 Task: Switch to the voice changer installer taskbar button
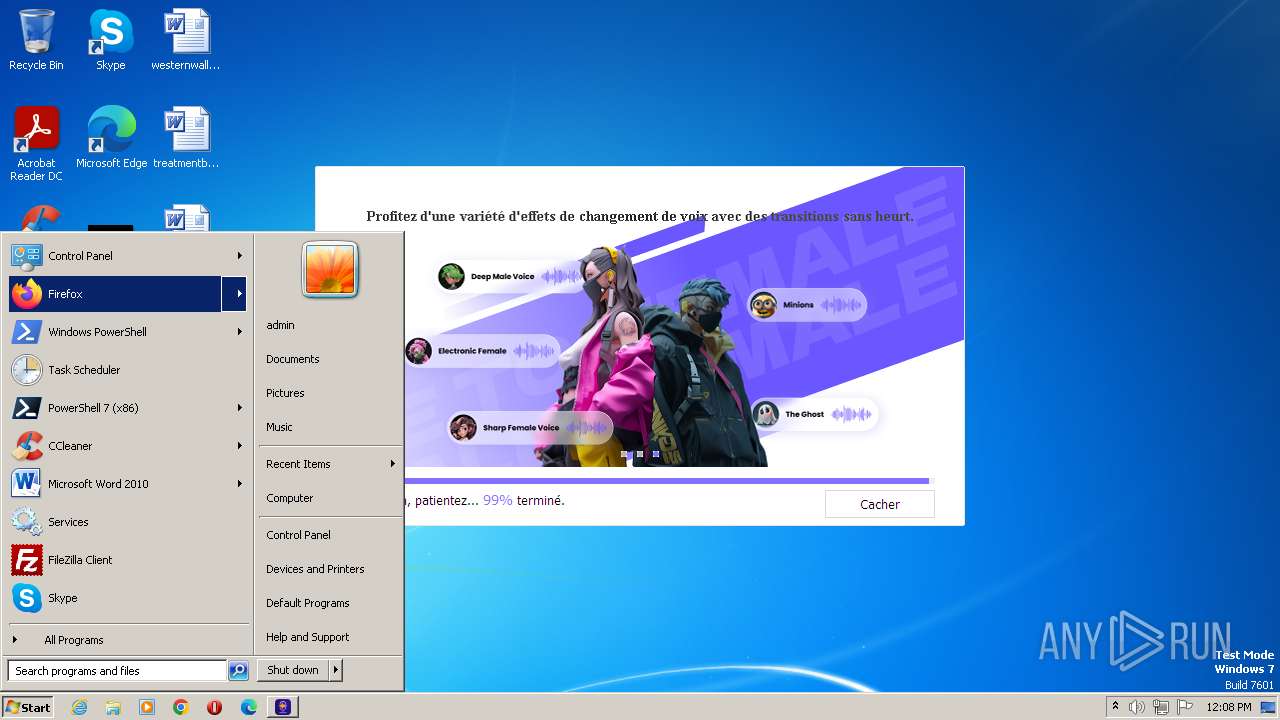tap(284, 707)
